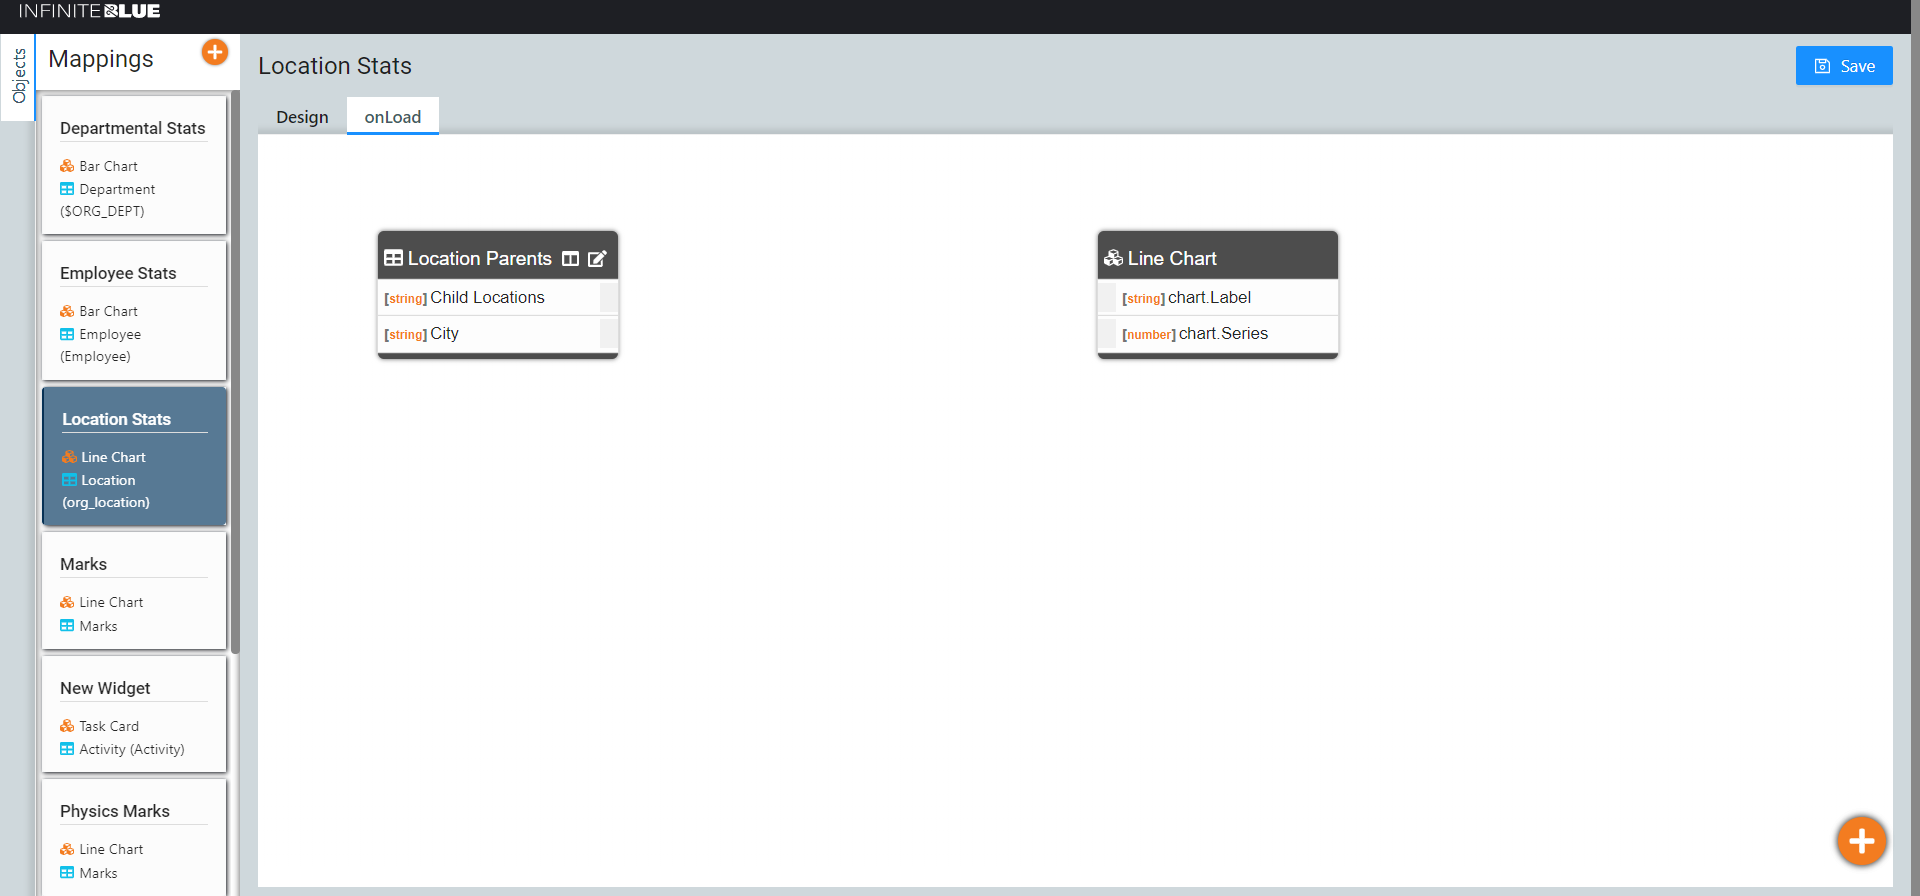The width and height of the screenshot is (1920, 896).
Task: Select the onLoad tab
Action: pos(393,117)
